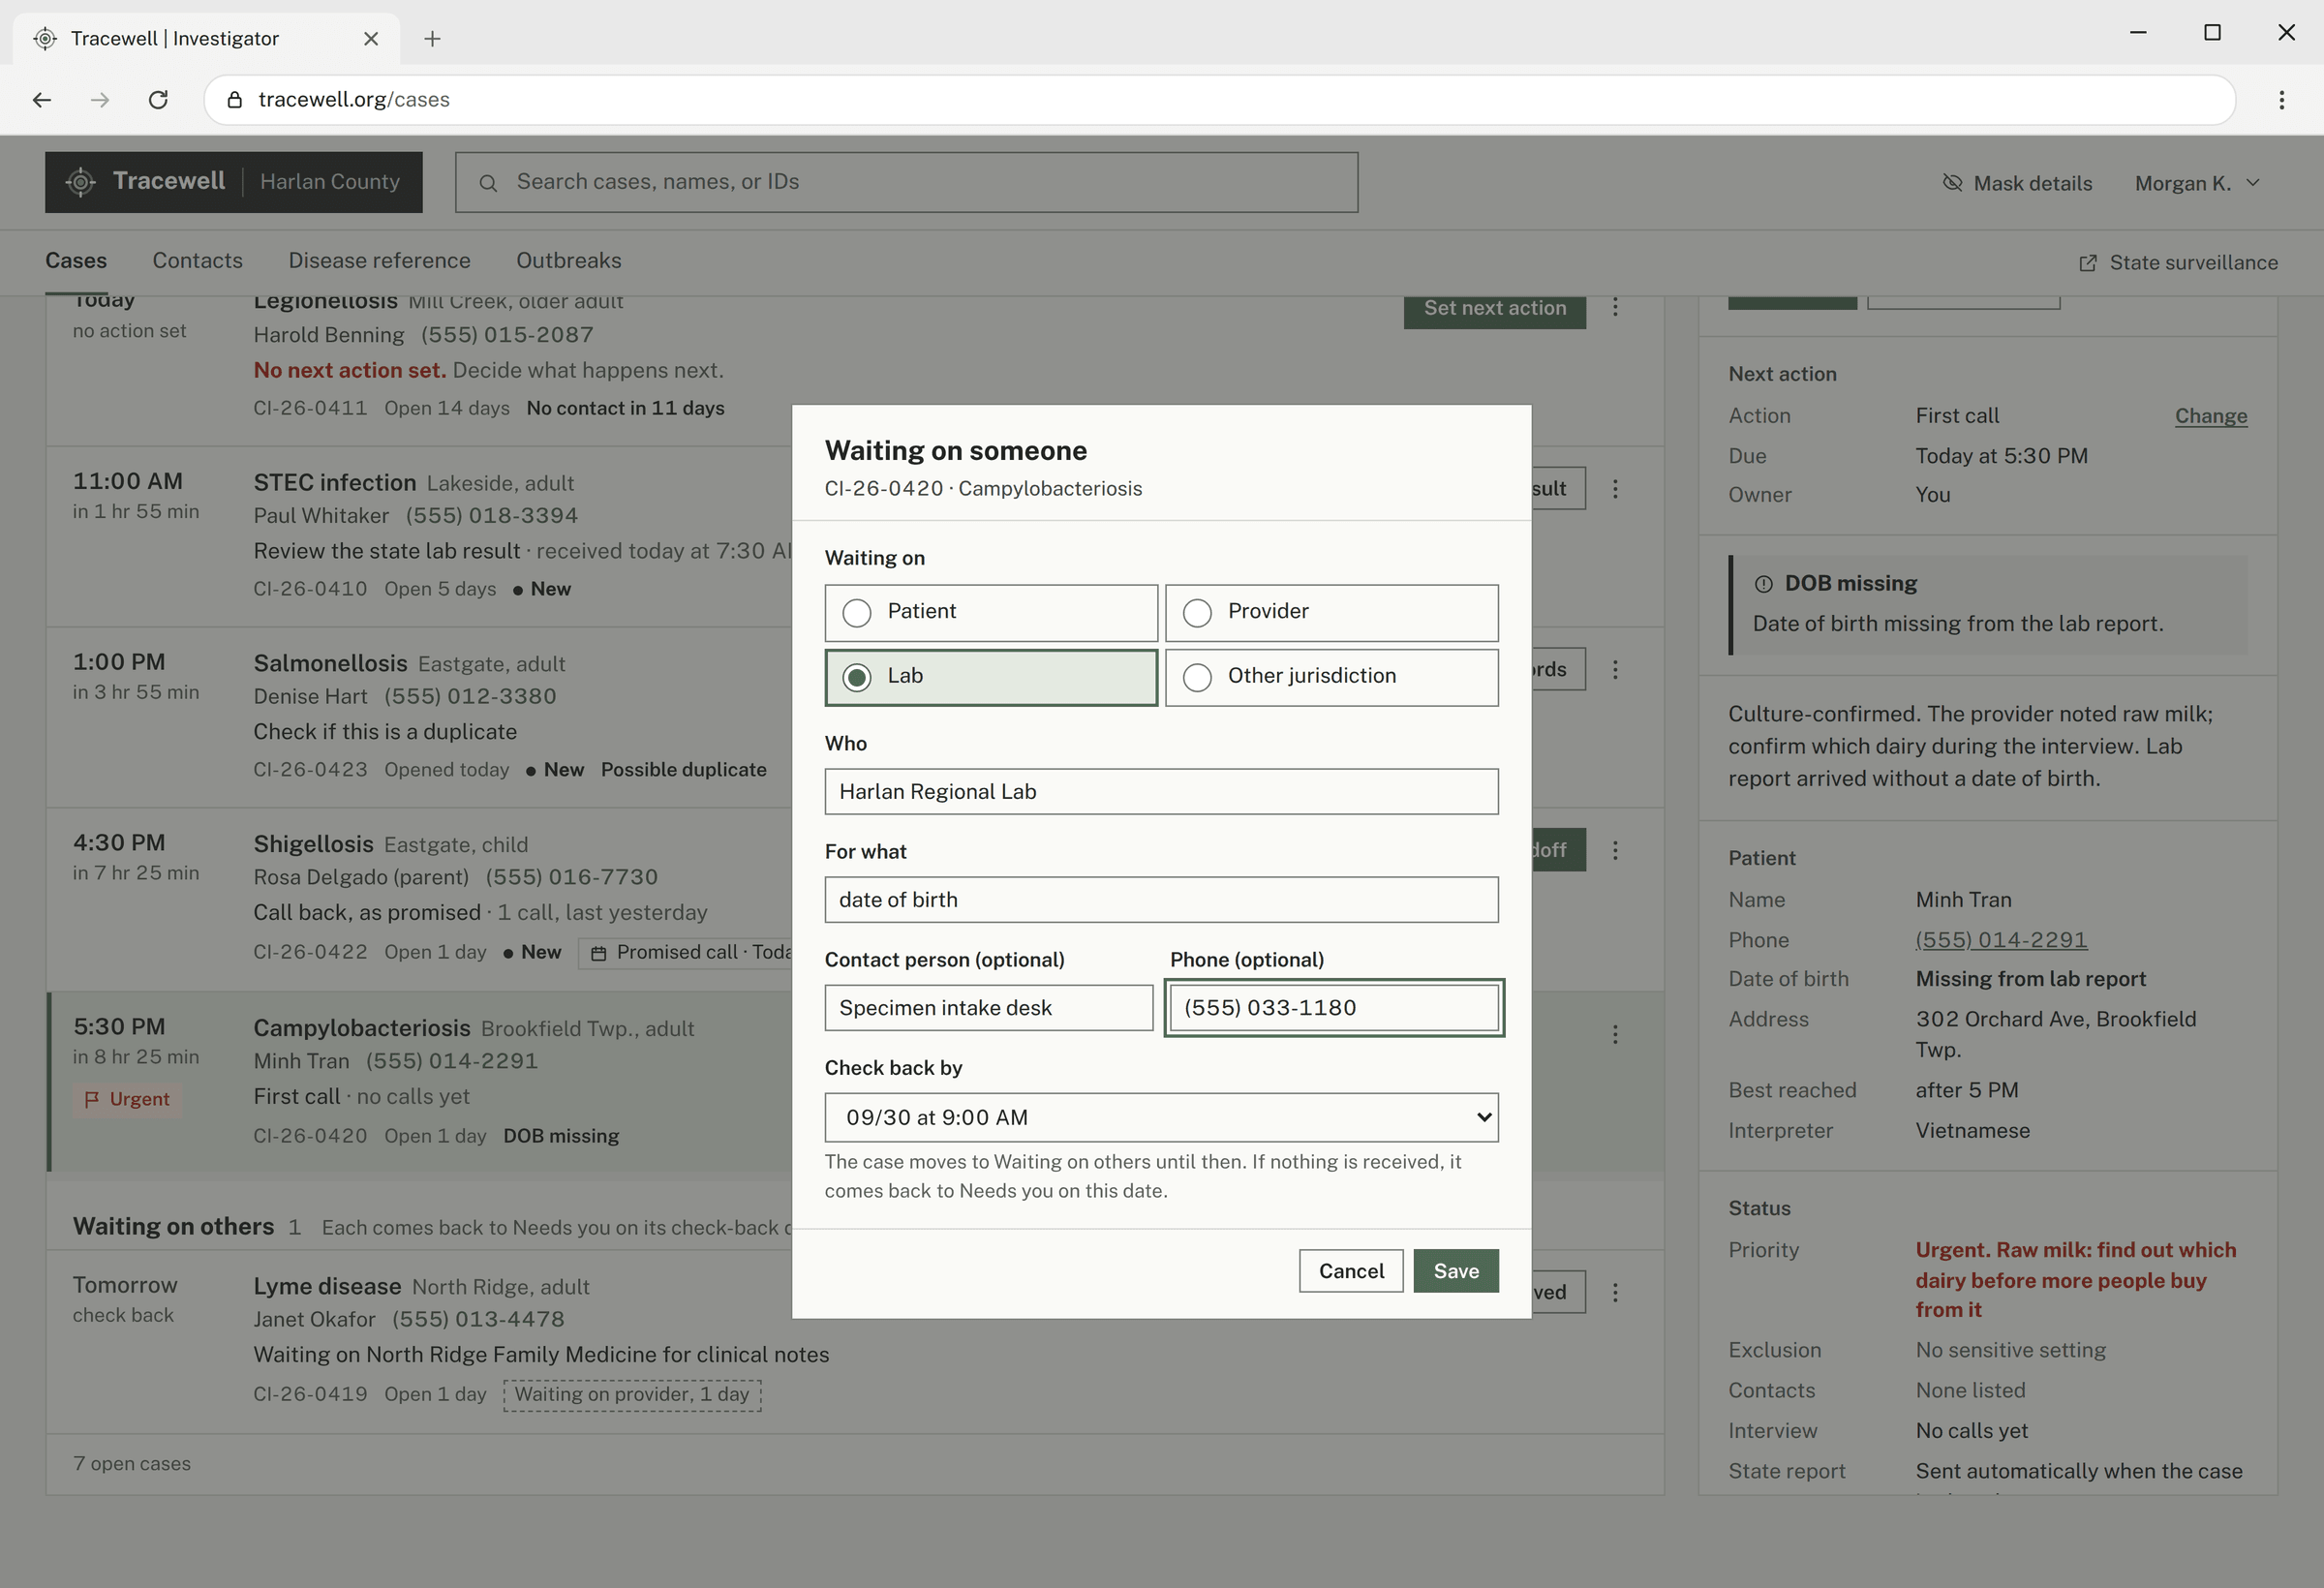Select the Other jurisdiction radio option
The image size is (2324, 1588).
coord(1331,678)
